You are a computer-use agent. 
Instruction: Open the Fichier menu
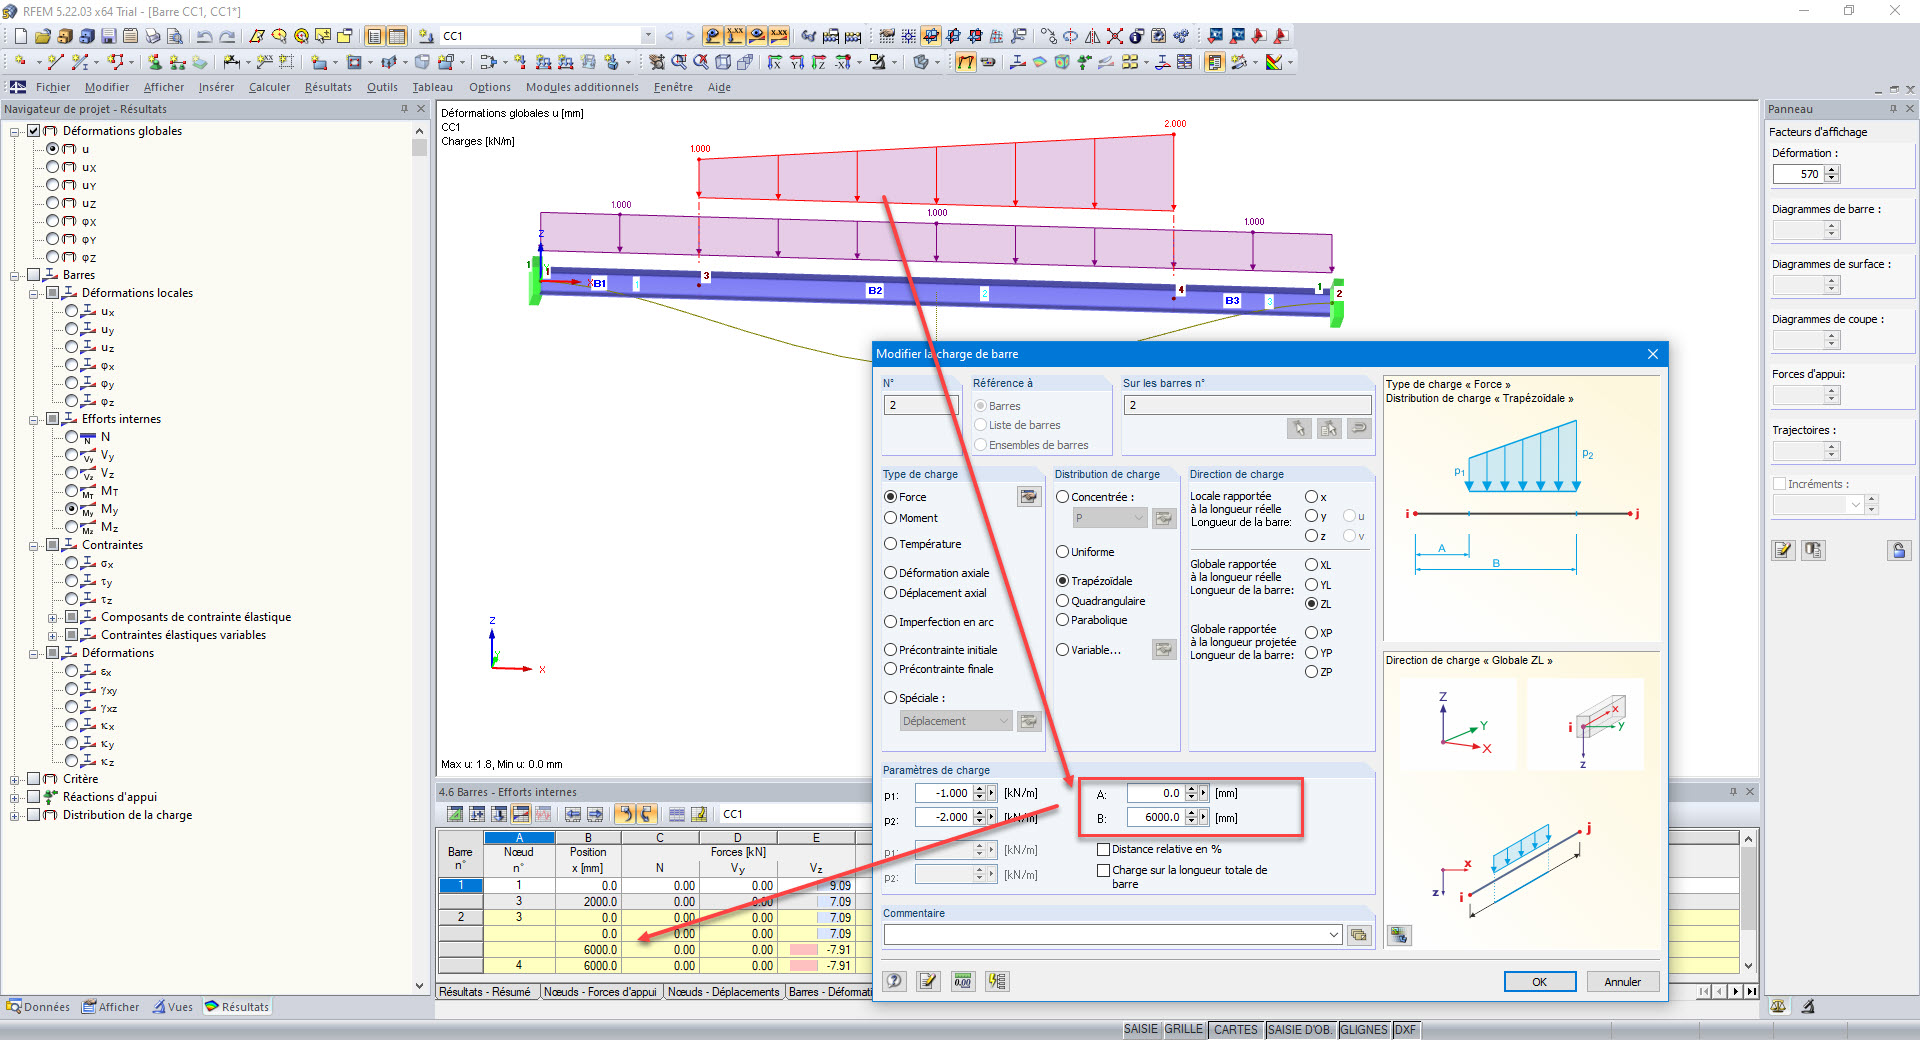(x=53, y=87)
